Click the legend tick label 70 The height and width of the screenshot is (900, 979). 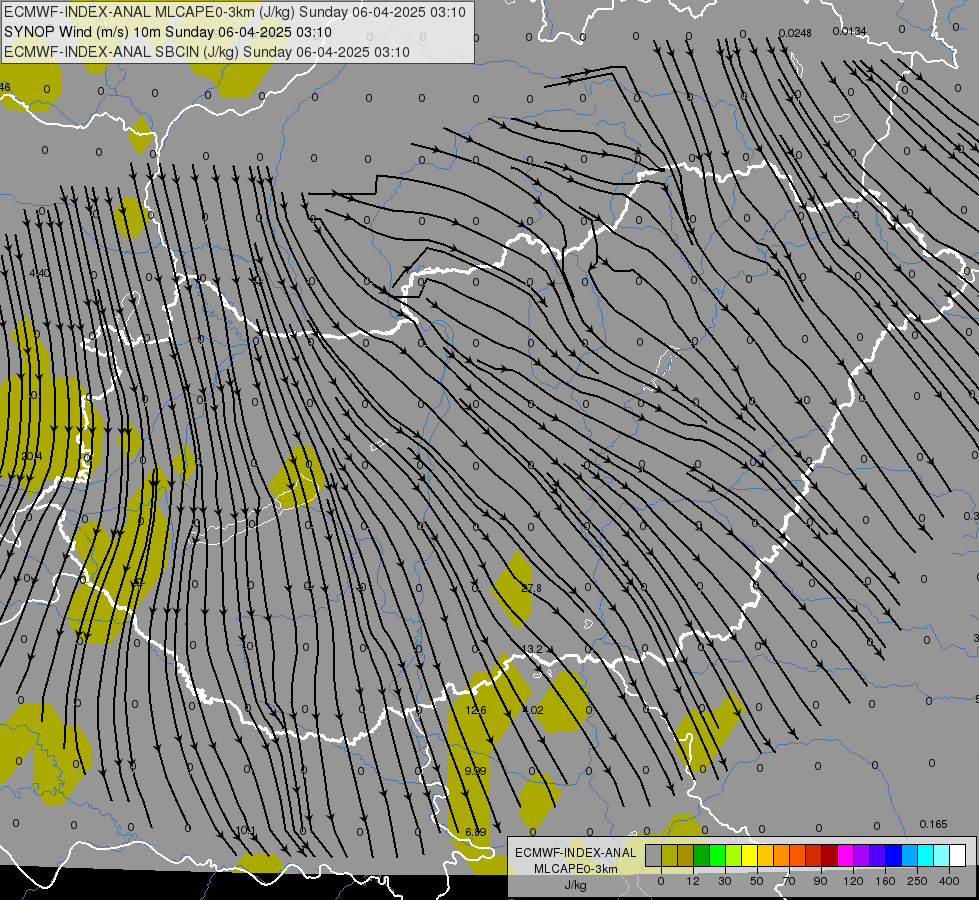pyautogui.click(x=789, y=881)
